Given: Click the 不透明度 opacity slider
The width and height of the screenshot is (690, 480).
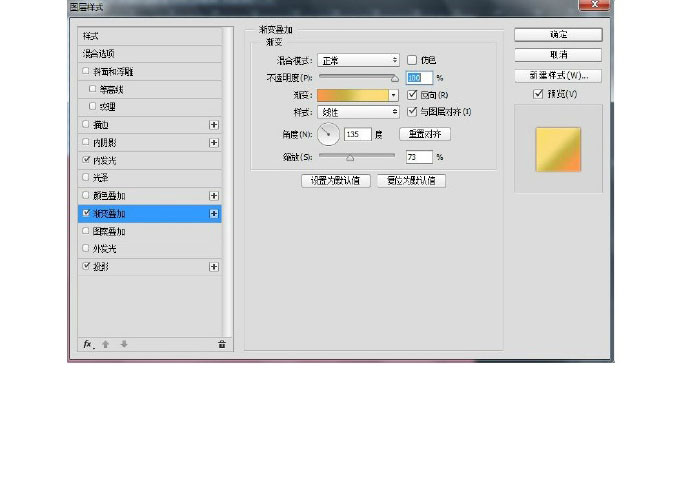Looking at the screenshot, I should [x=359, y=77].
